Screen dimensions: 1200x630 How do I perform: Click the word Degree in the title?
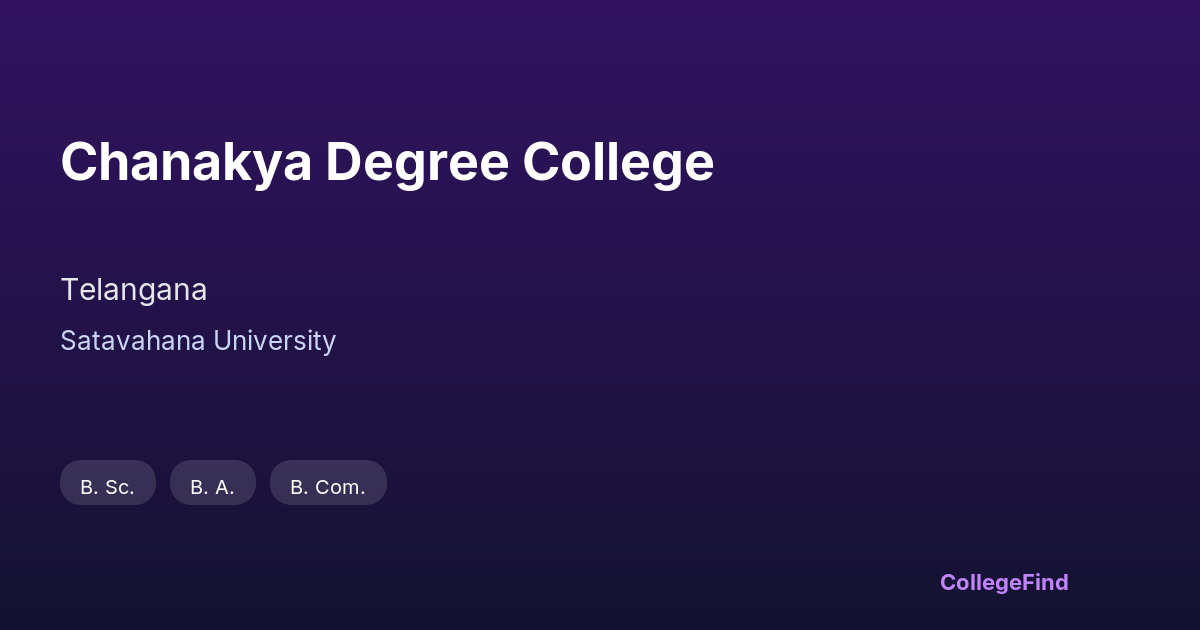point(416,162)
